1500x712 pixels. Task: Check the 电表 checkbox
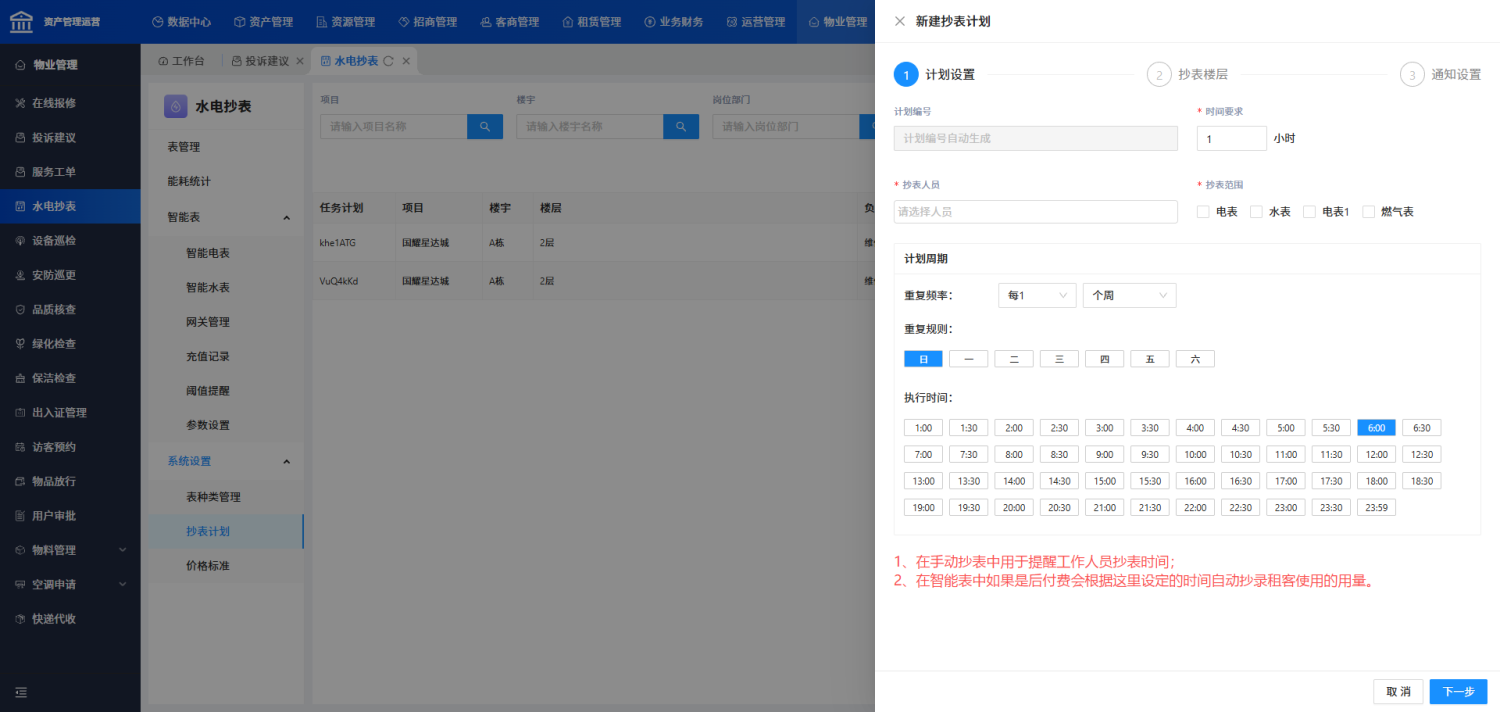[x=1203, y=212]
